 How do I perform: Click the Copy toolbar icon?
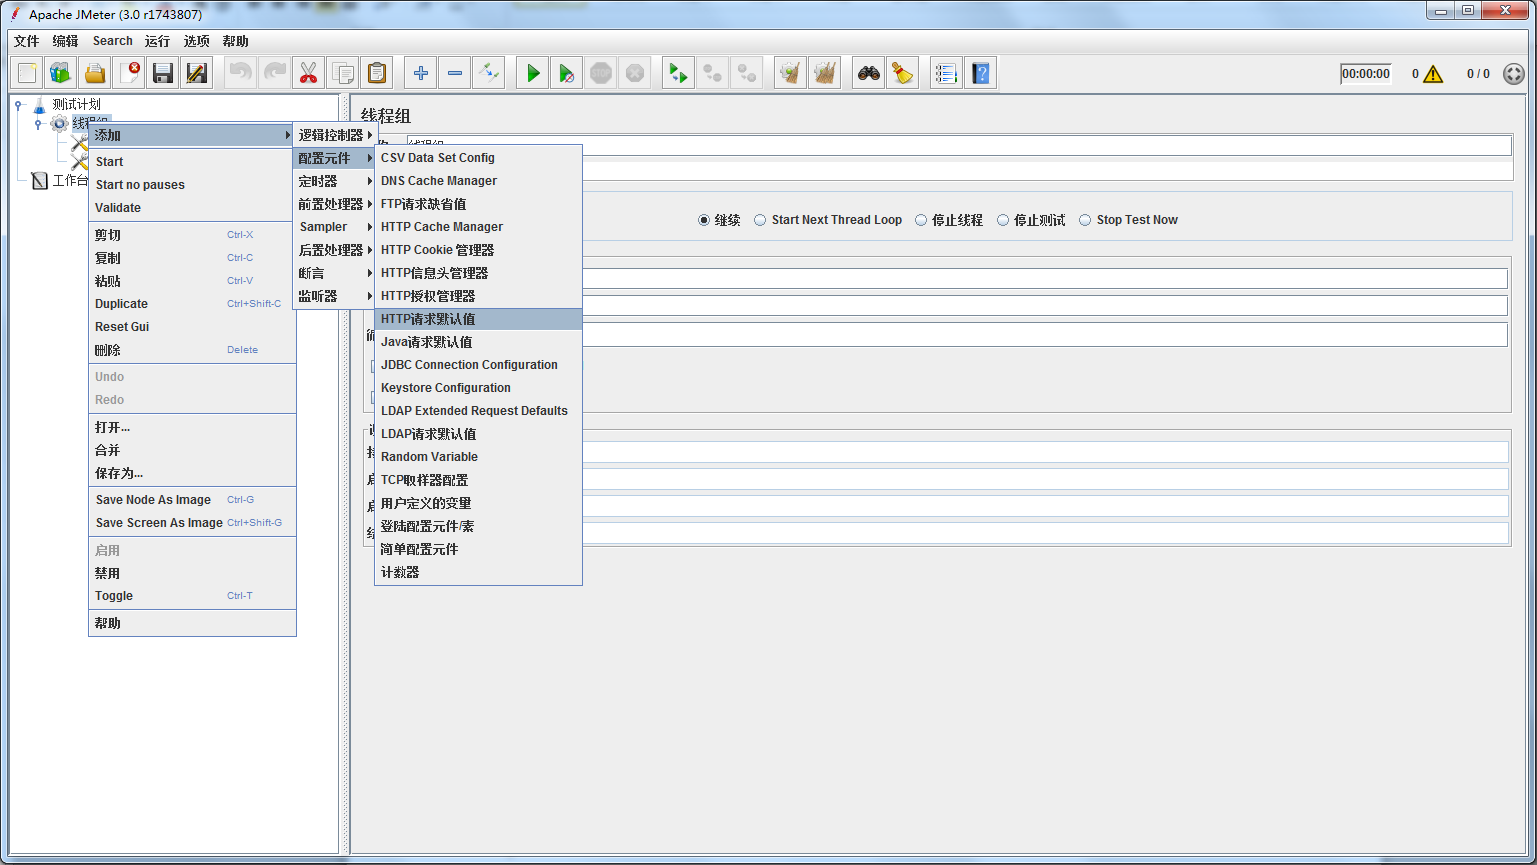point(343,73)
